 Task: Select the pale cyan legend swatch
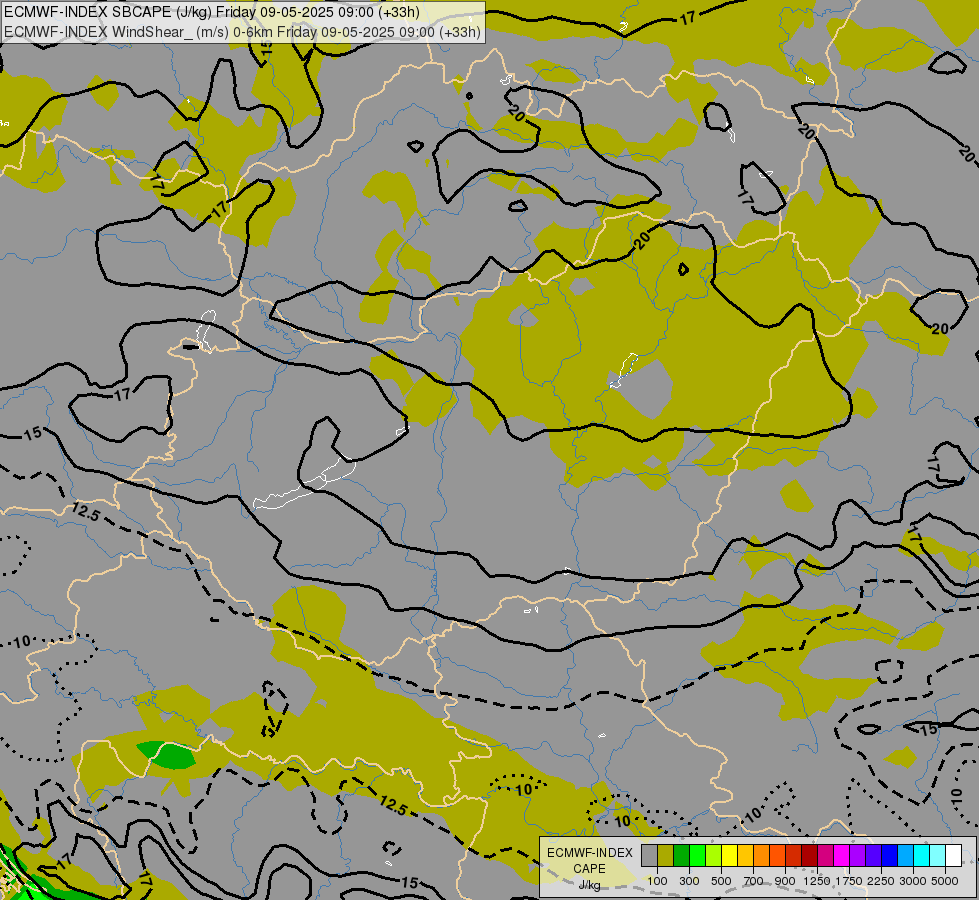(x=937, y=855)
